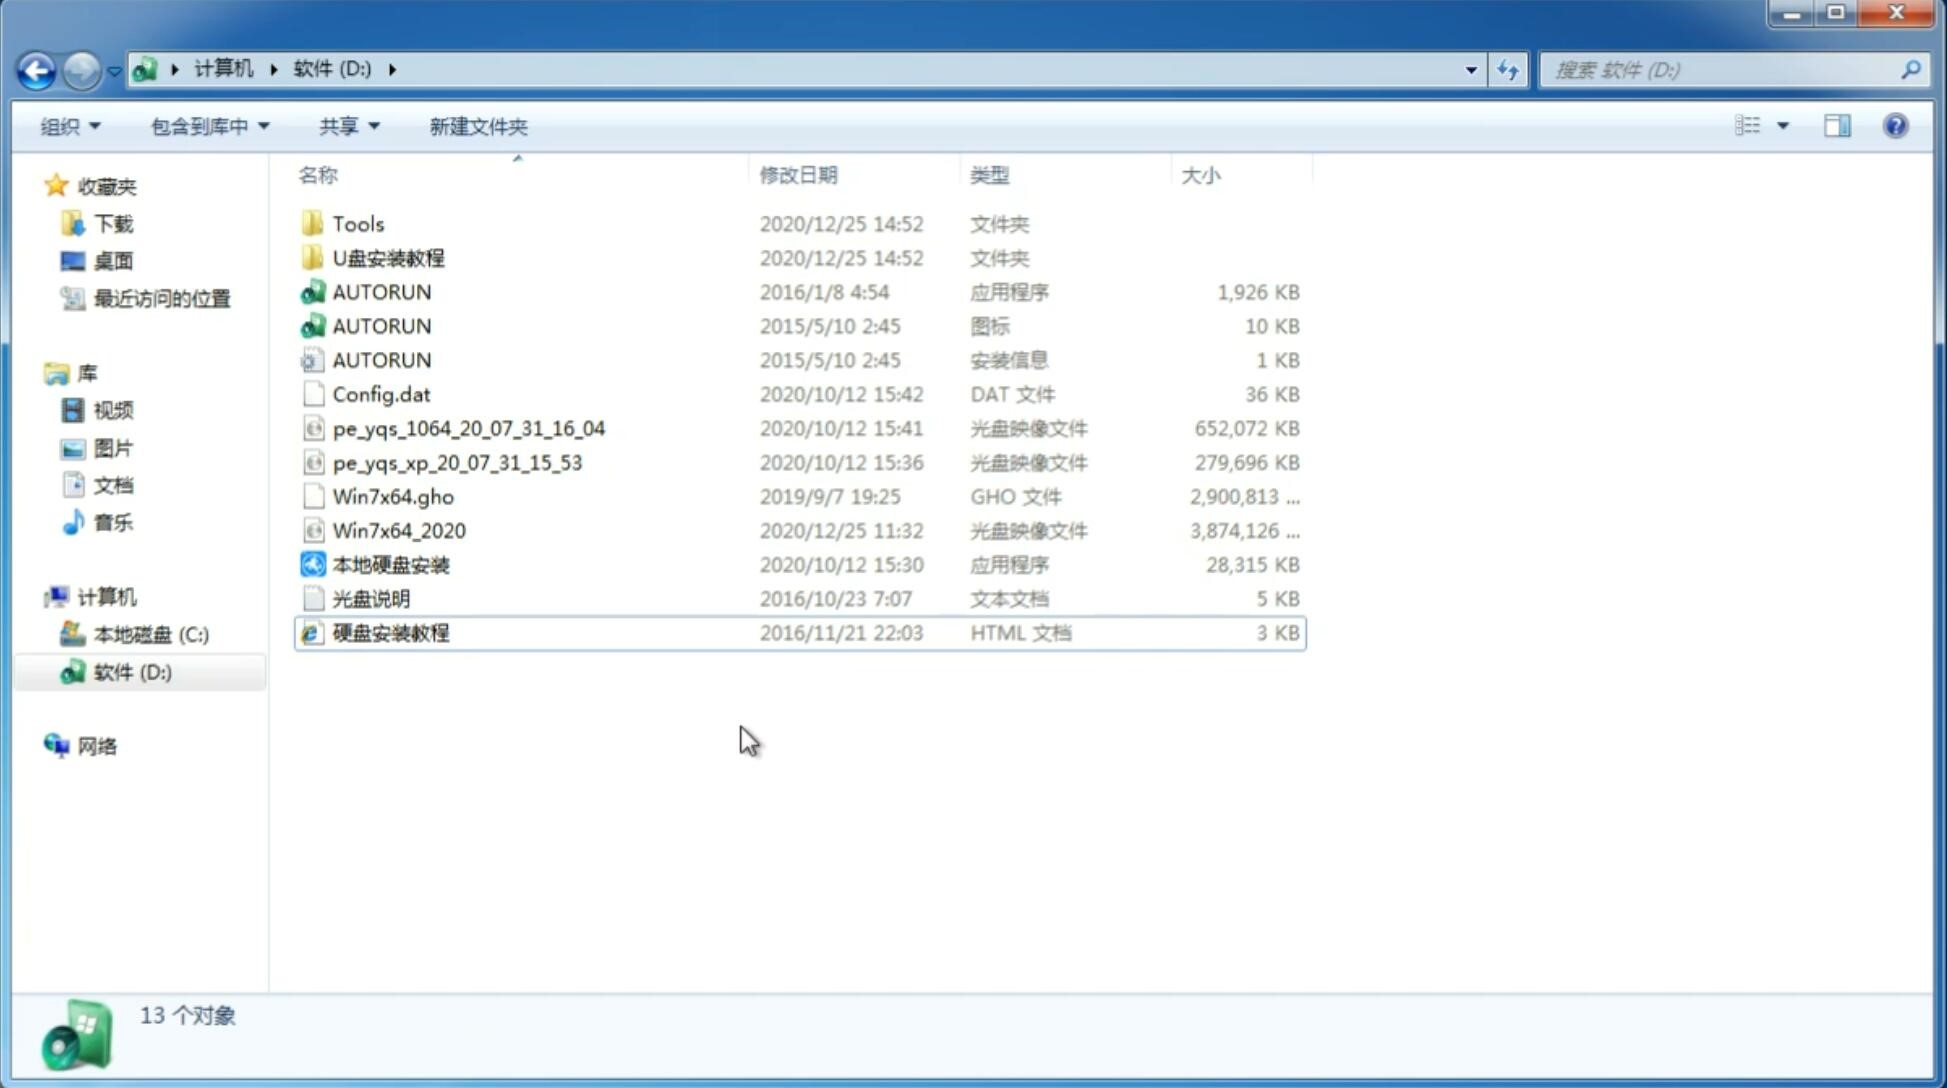Screen dimensions: 1947x1088
Task: Open pe_yqs_1064 disc image file
Action: 468,428
